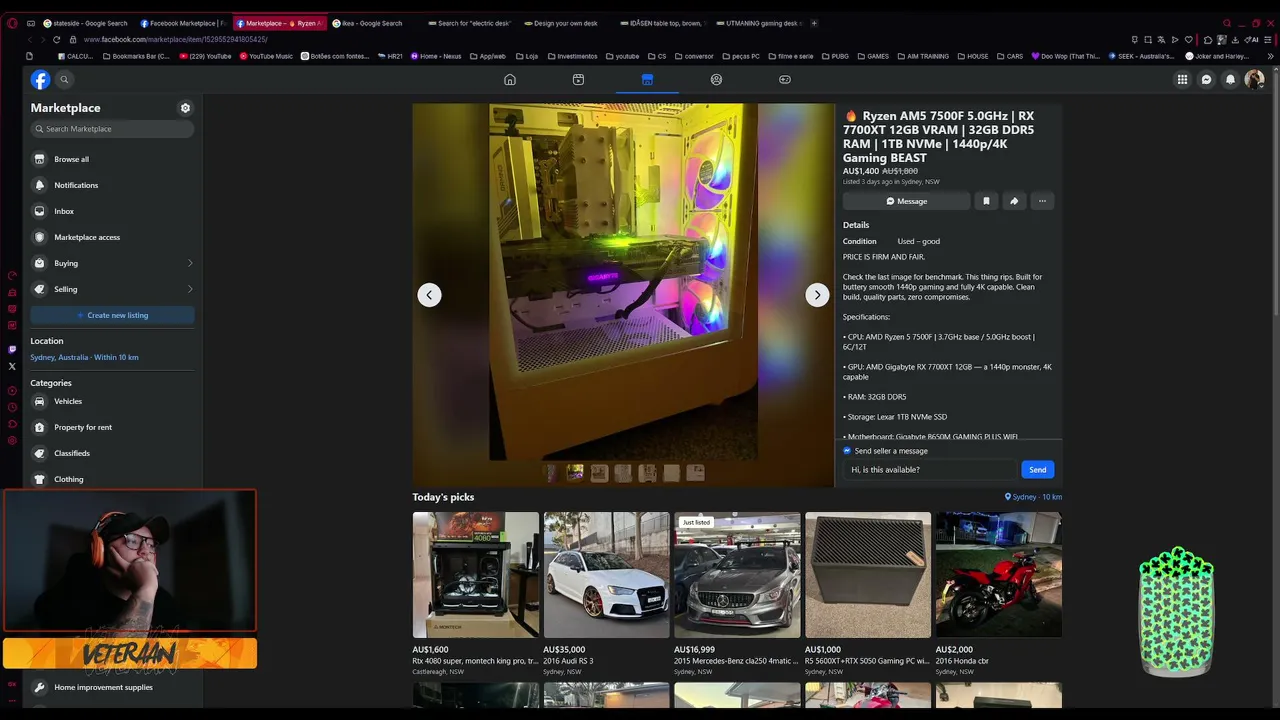Reload the page in the browser
Screen dimensions: 1280x720
coord(56,39)
